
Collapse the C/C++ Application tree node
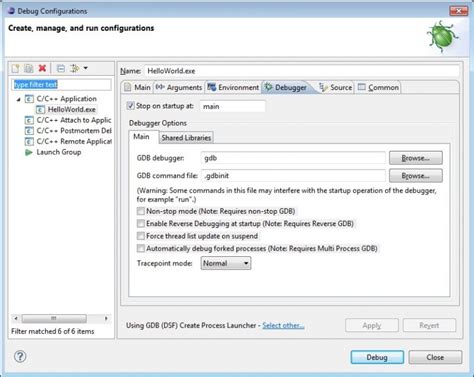click(x=19, y=99)
